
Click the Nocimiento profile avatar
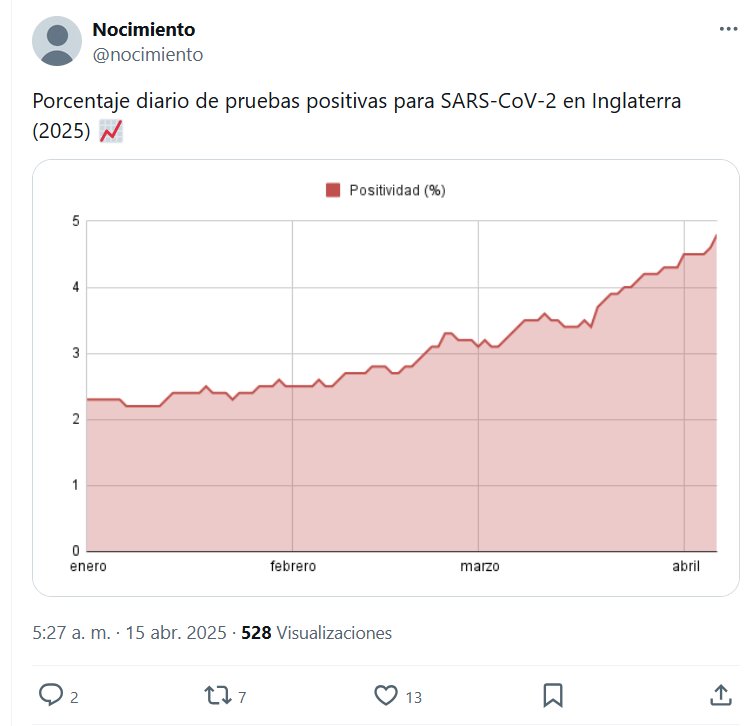pyautogui.click(x=57, y=41)
